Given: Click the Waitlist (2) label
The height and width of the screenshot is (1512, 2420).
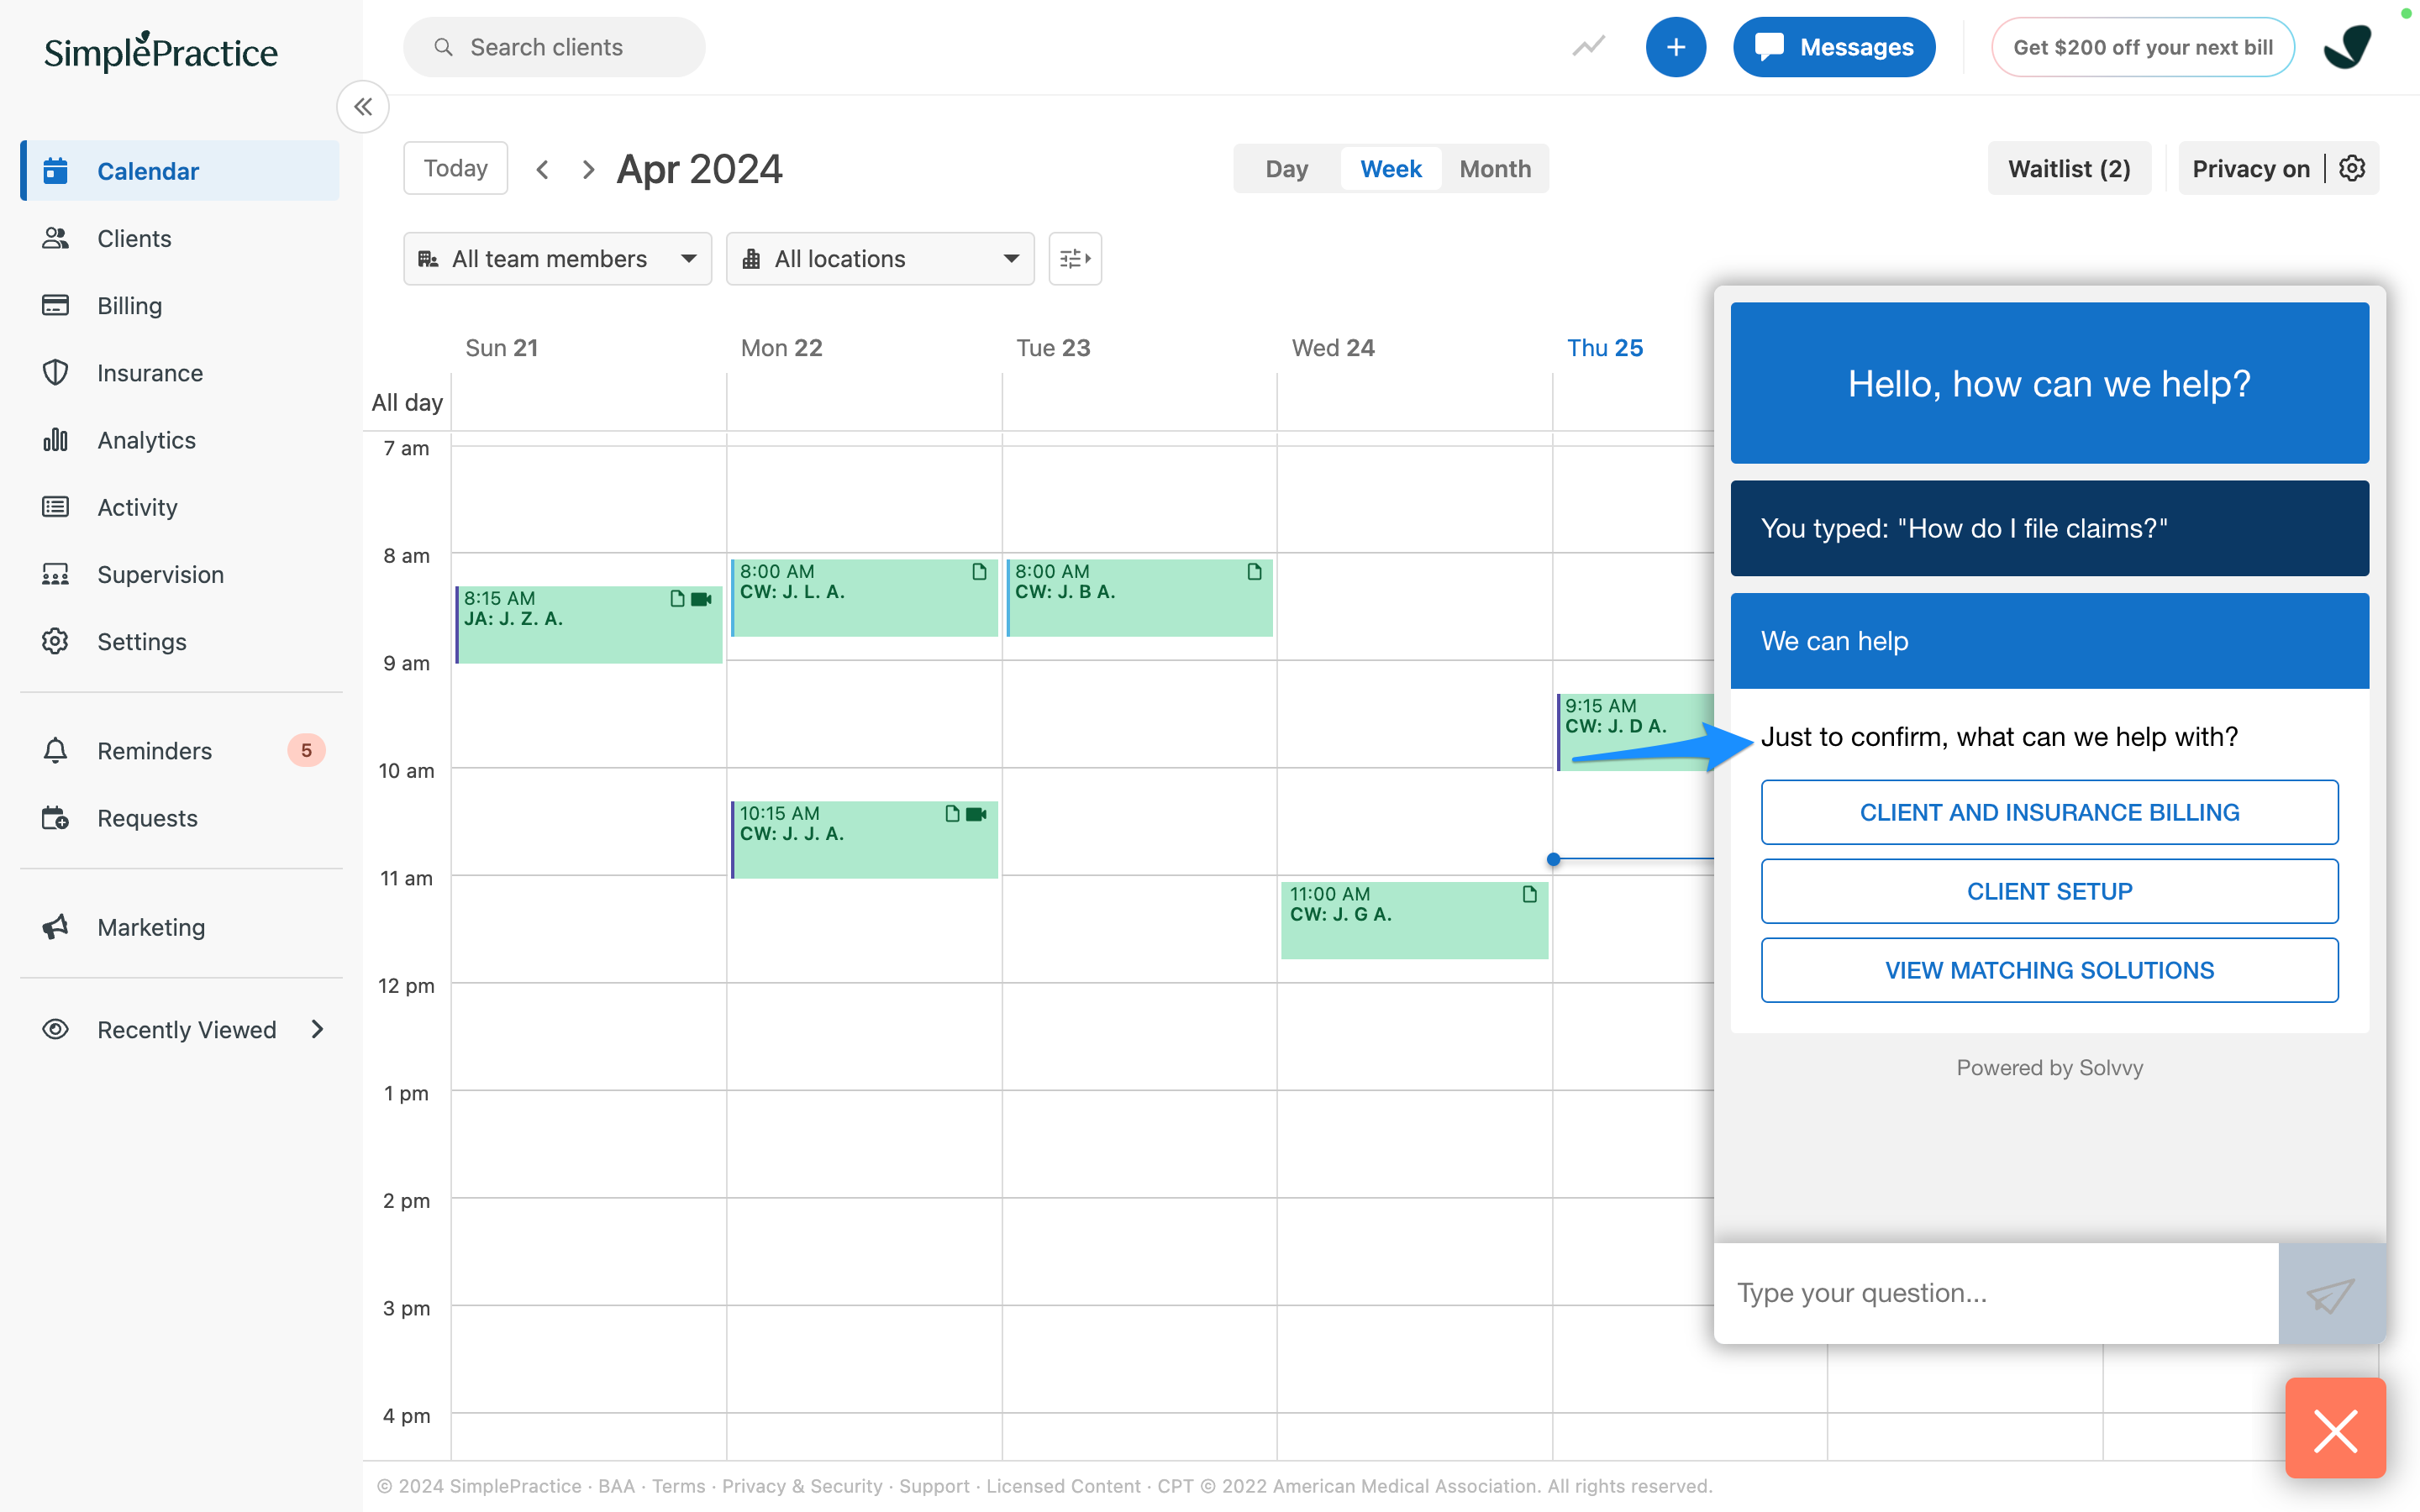Looking at the screenshot, I should point(2066,167).
